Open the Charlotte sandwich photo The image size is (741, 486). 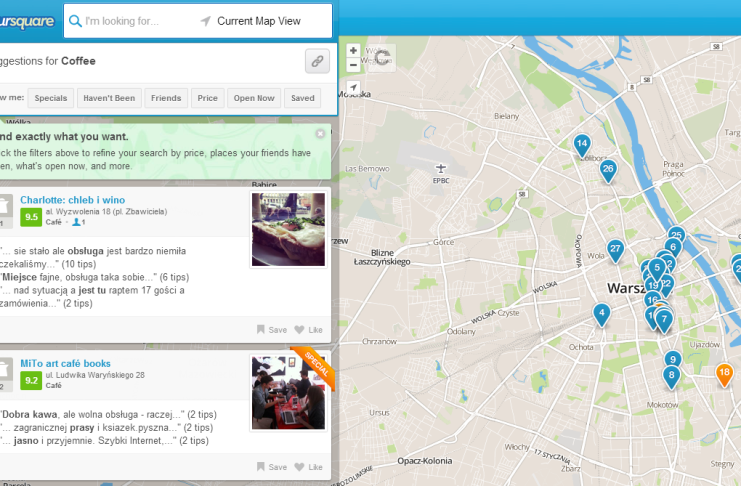(288, 229)
